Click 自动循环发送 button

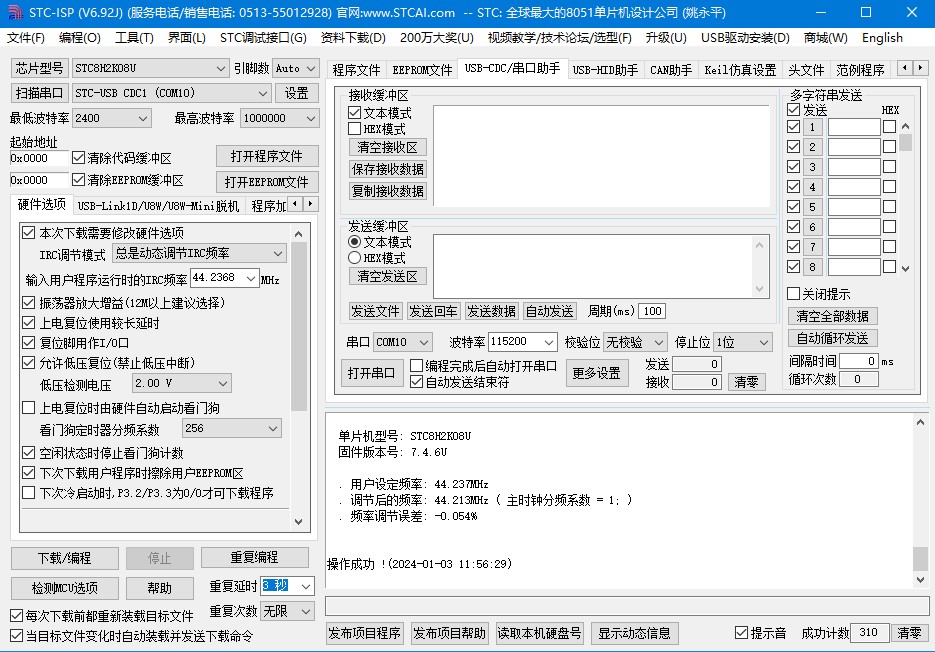coord(832,338)
